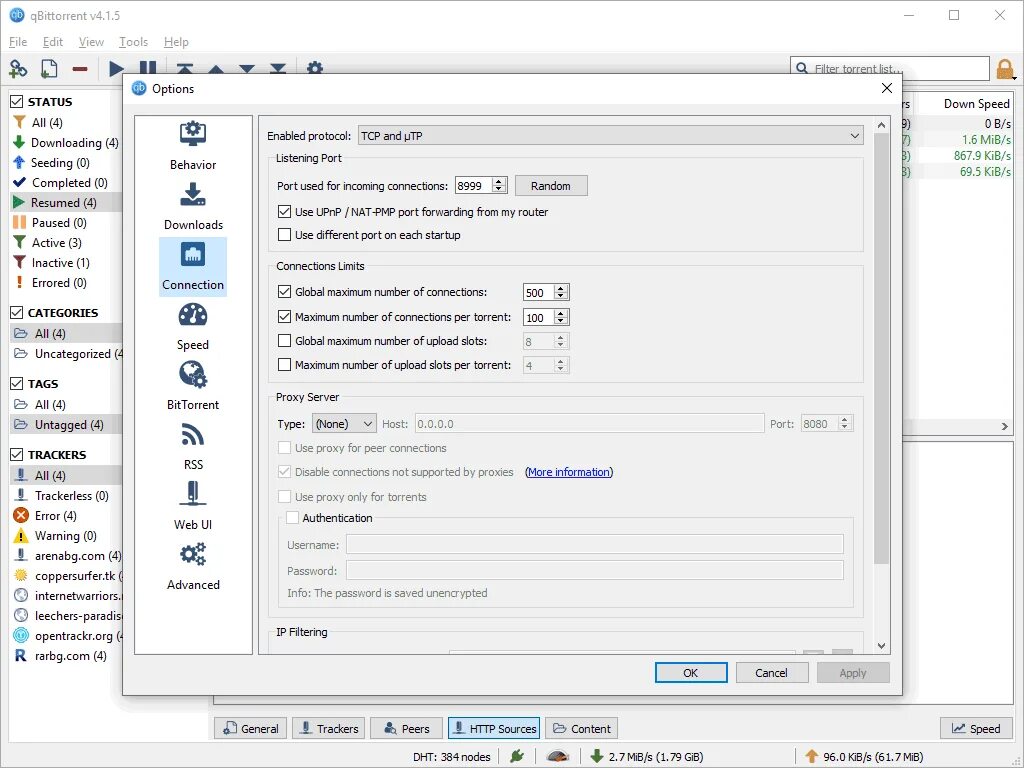Open the RSS options section
Screen dimensions: 1024x768
(x=193, y=447)
